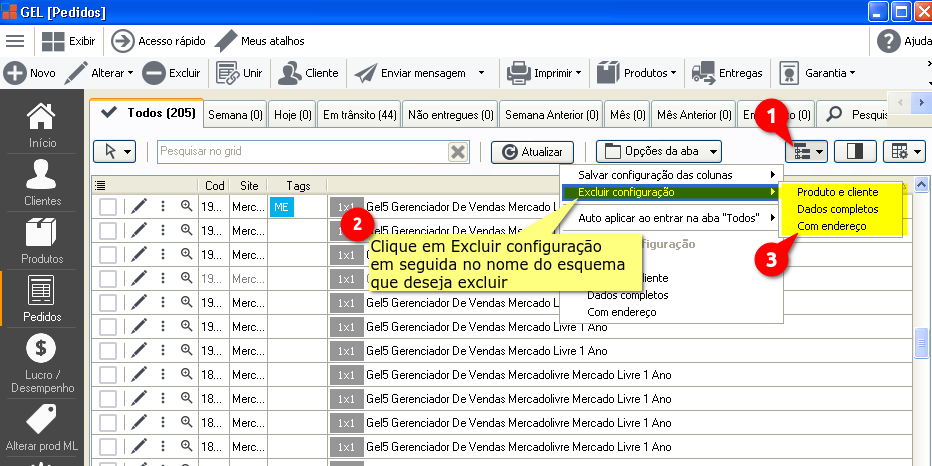Open Auto aplicar ao entrar na aba "Todos"

pyautogui.click(x=672, y=218)
